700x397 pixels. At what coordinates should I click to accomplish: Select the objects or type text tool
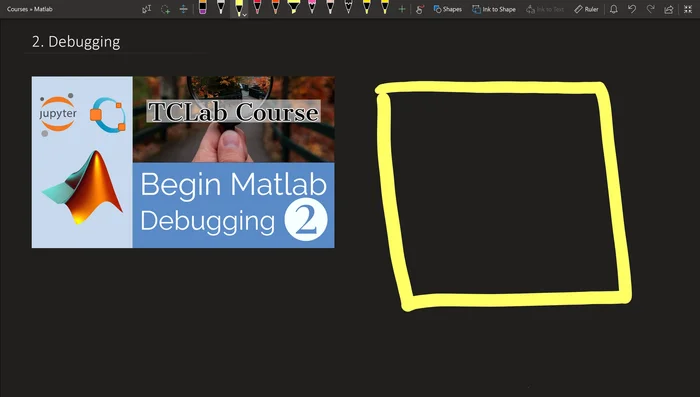[x=146, y=9]
